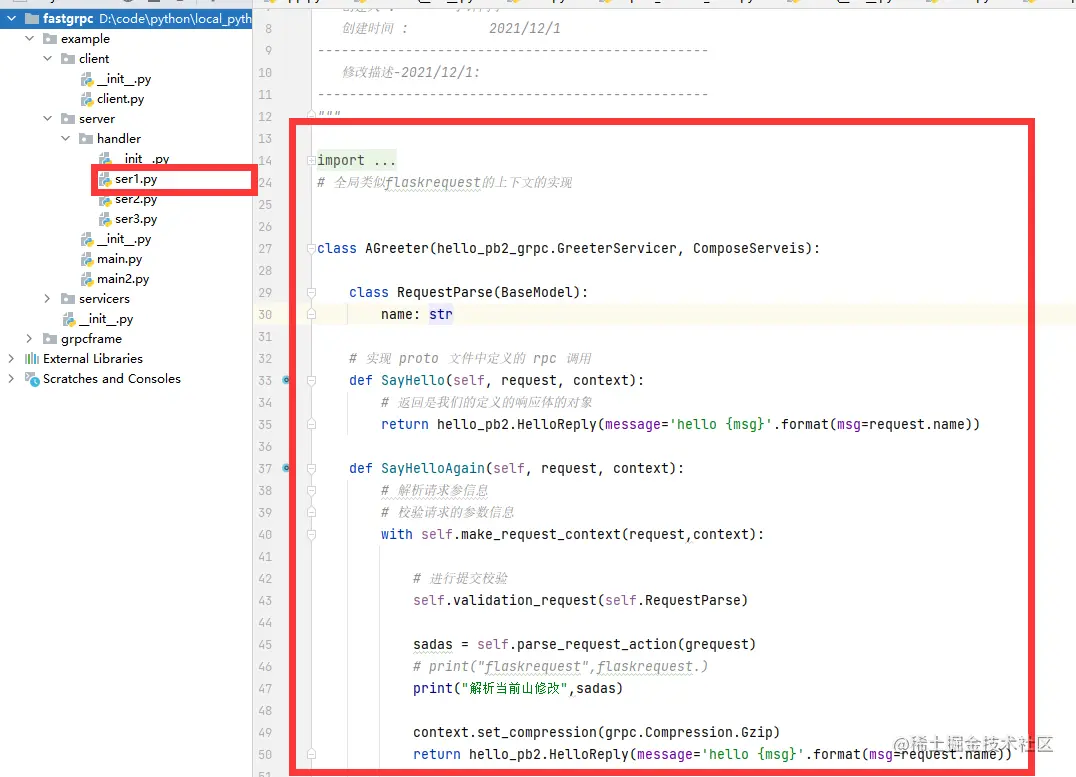This screenshot has width=1076, height=777.
Task: Click the 'AGreeter' class name
Action: click(x=397, y=248)
